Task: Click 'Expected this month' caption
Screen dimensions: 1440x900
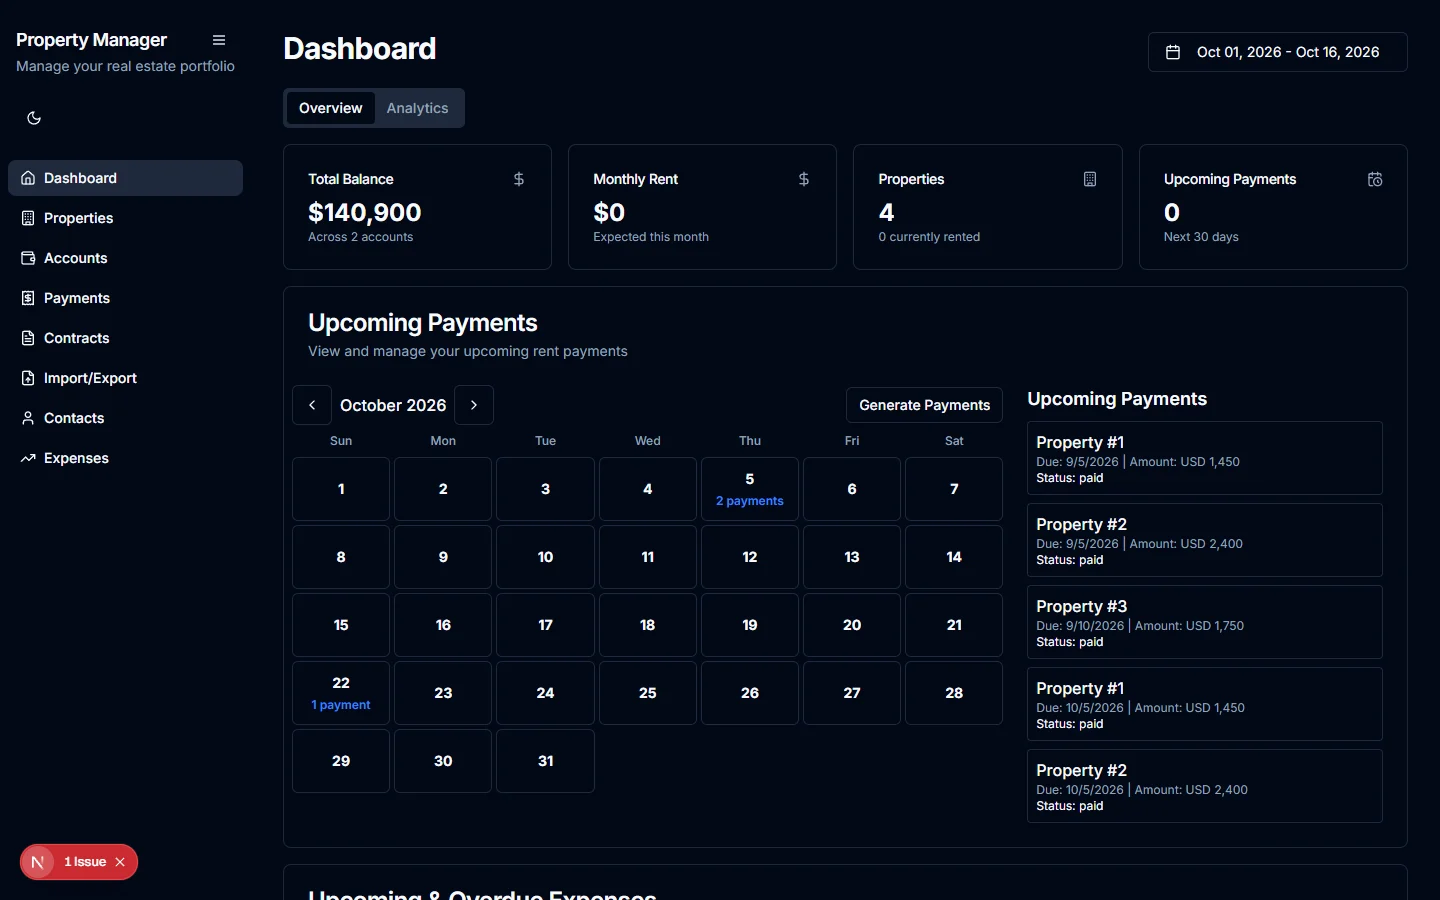Action: (x=651, y=237)
